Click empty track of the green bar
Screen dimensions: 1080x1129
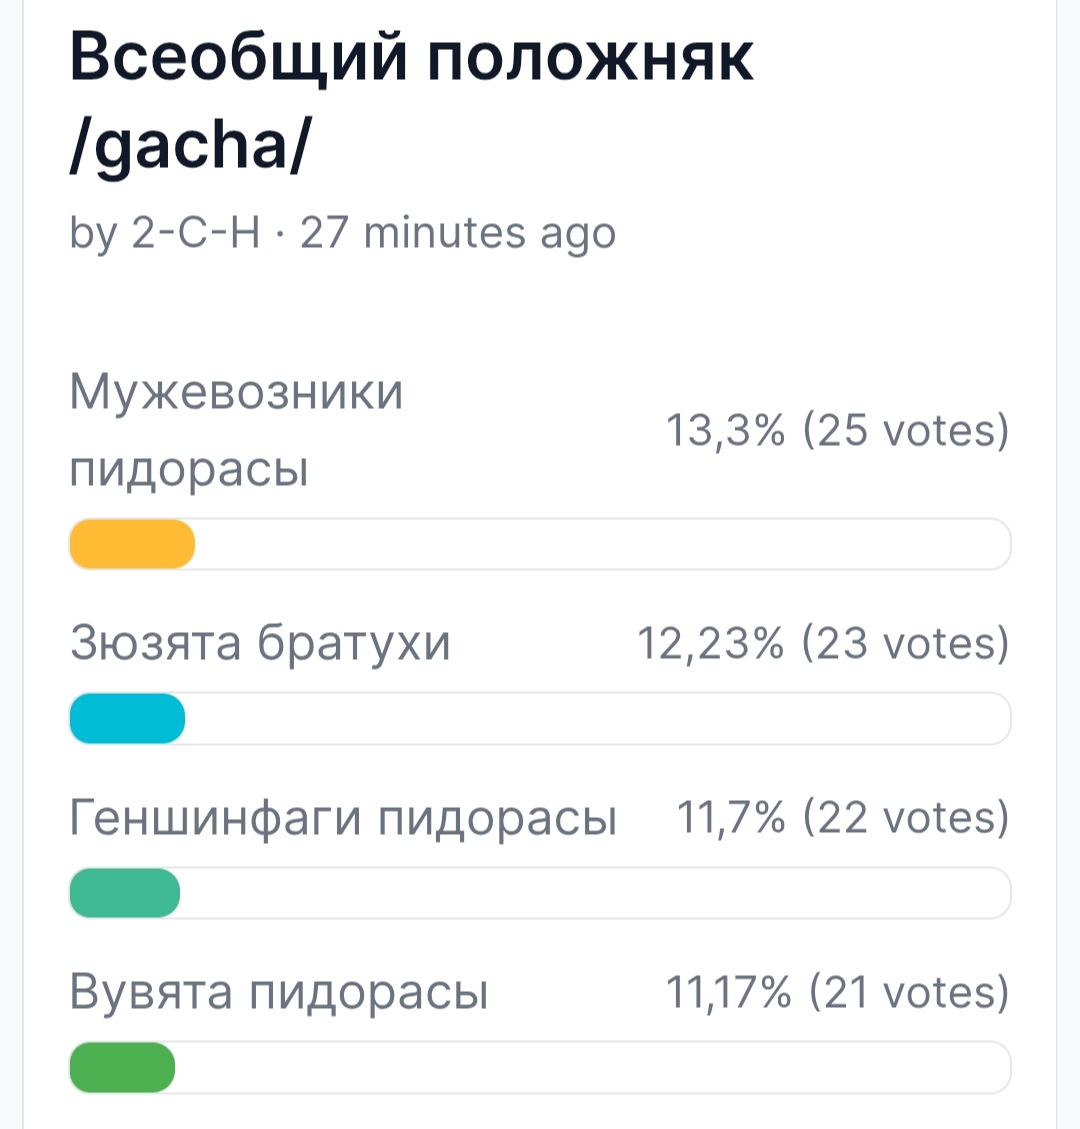click(593, 1067)
